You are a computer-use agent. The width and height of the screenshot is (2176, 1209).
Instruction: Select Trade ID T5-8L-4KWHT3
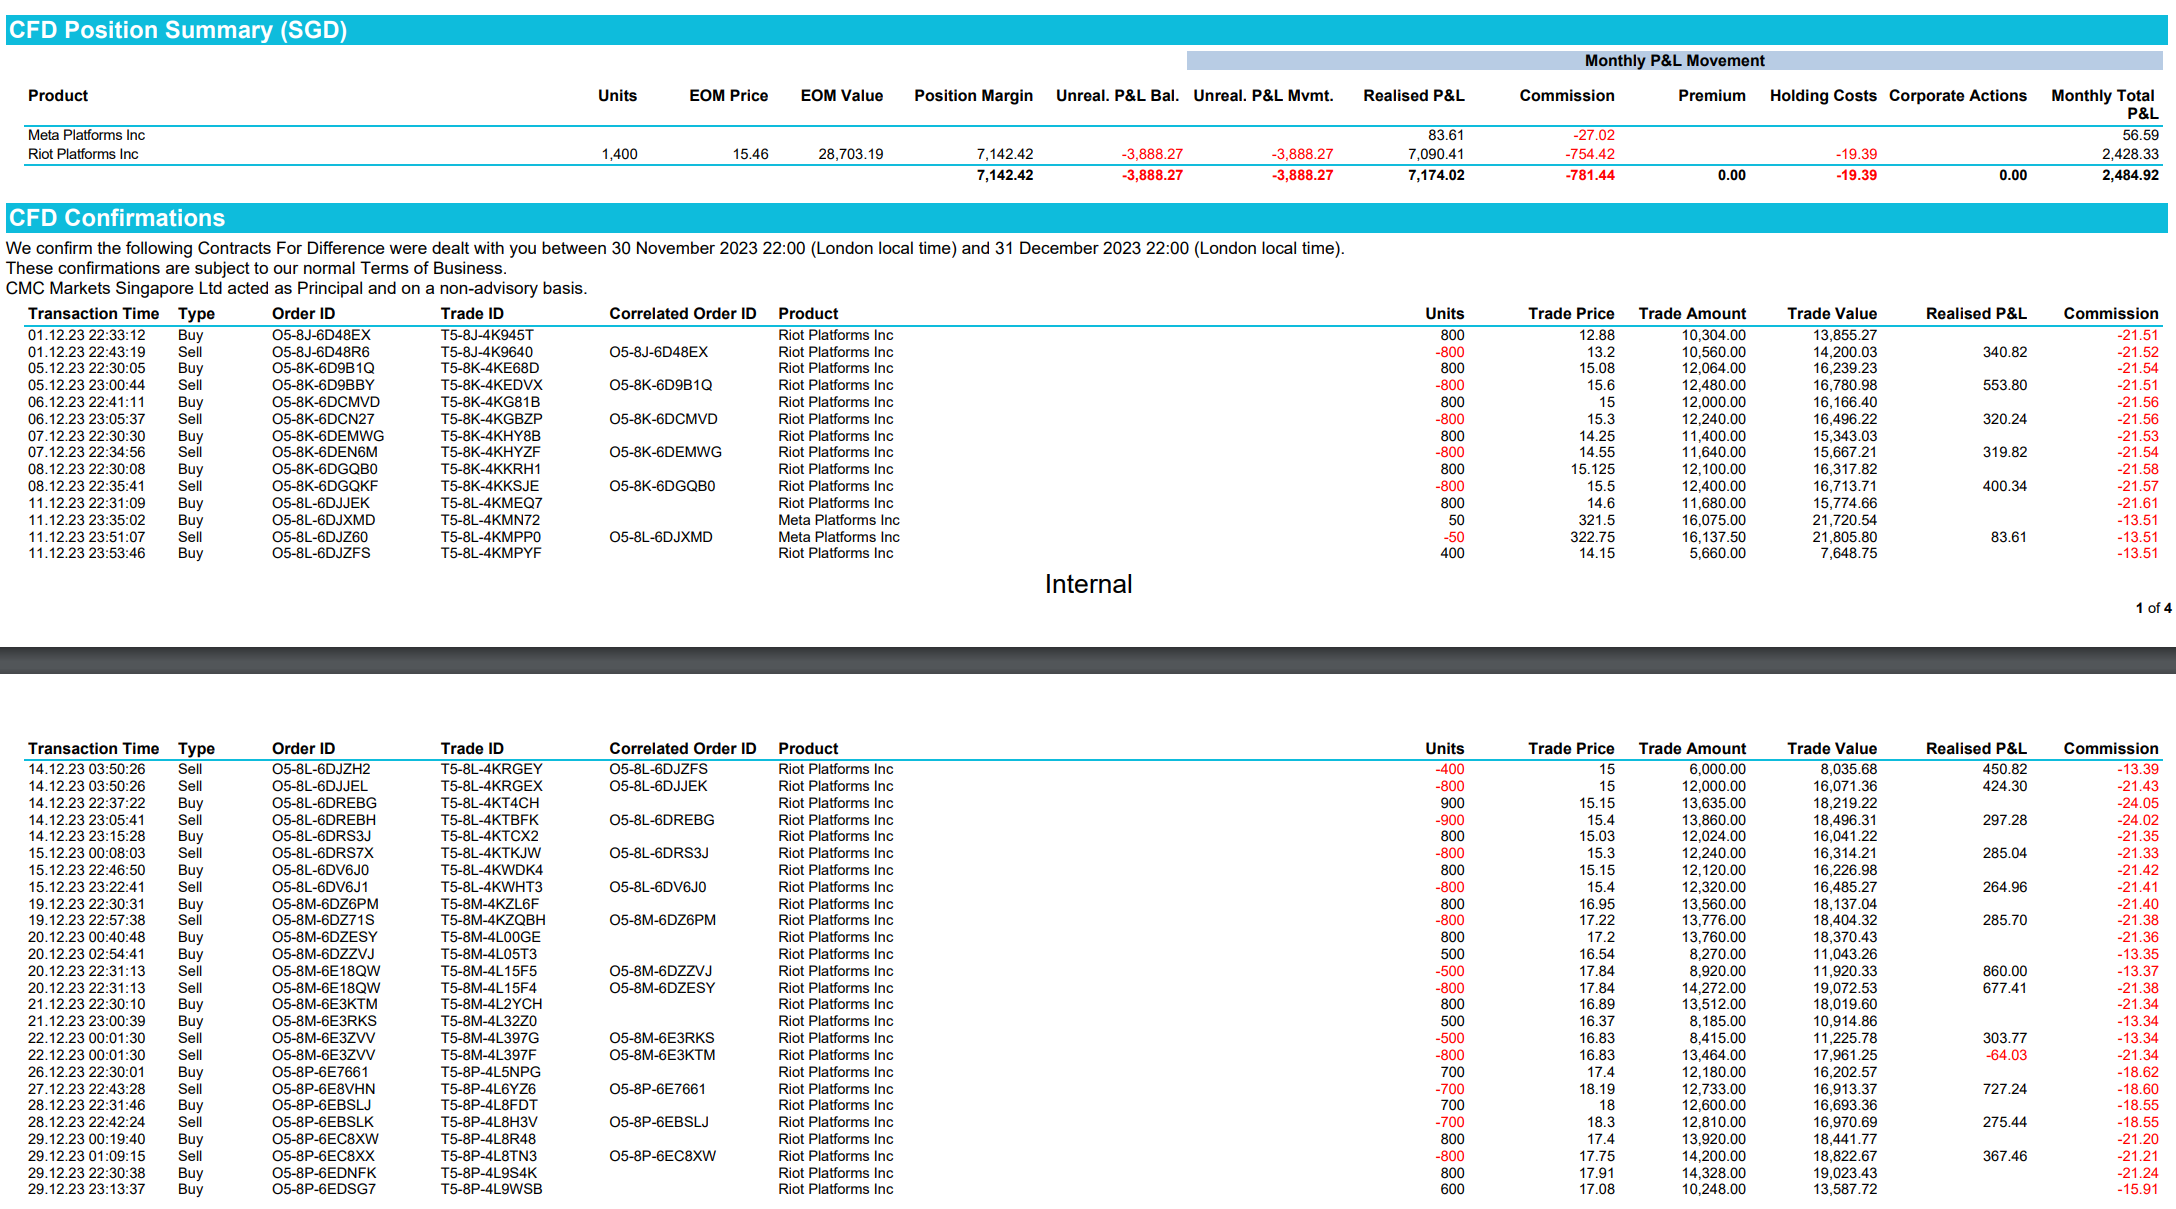click(492, 887)
